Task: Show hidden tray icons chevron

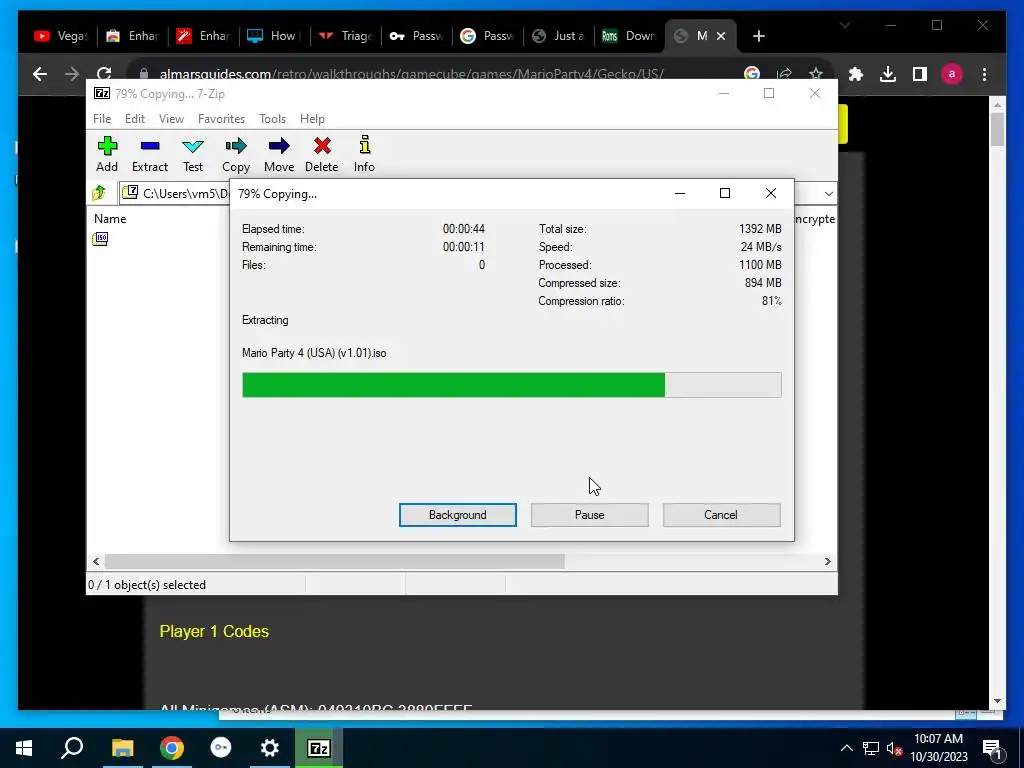Action: coord(846,748)
